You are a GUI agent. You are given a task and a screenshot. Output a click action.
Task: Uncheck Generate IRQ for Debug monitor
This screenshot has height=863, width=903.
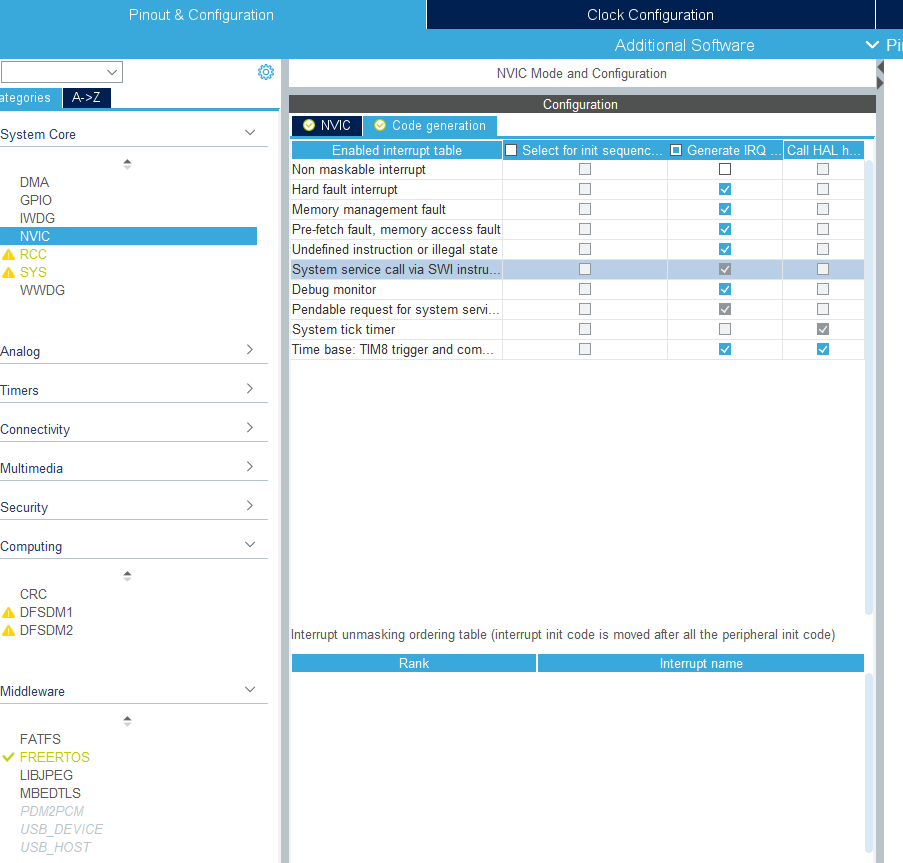pyautogui.click(x=725, y=289)
